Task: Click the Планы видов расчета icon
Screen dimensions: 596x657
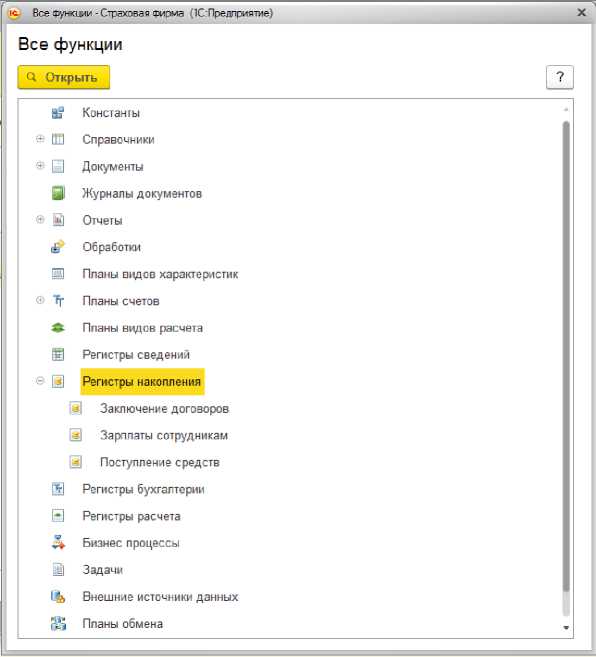Action: (x=58, y=328)
